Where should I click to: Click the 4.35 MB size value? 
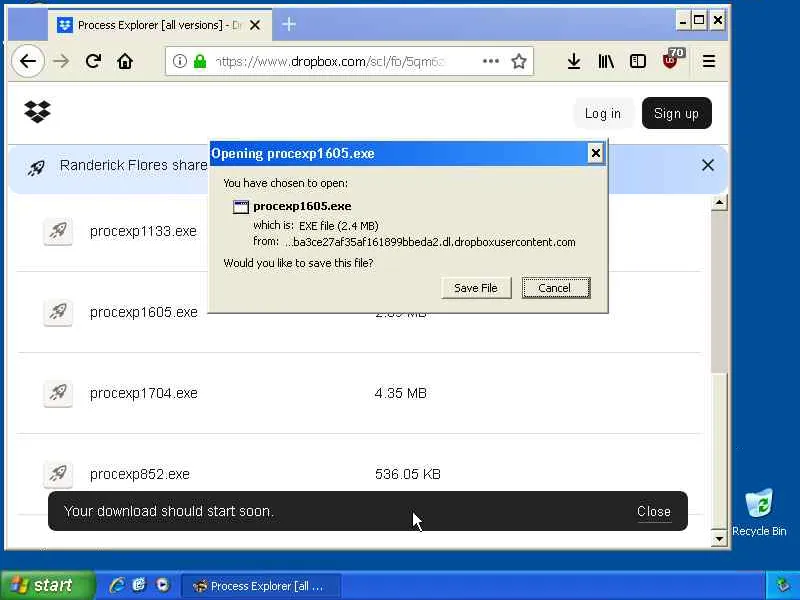click(x=401, y=393)
